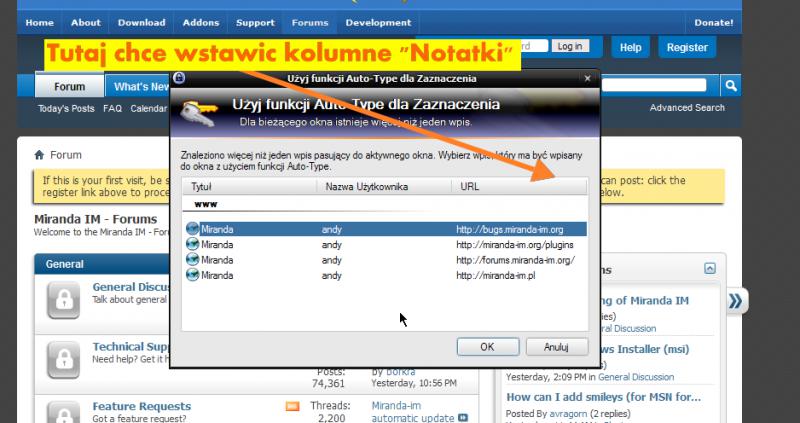The height and width of the screenshot is (423, 800).
Task: Click the Help button
Action: [631, 47]
